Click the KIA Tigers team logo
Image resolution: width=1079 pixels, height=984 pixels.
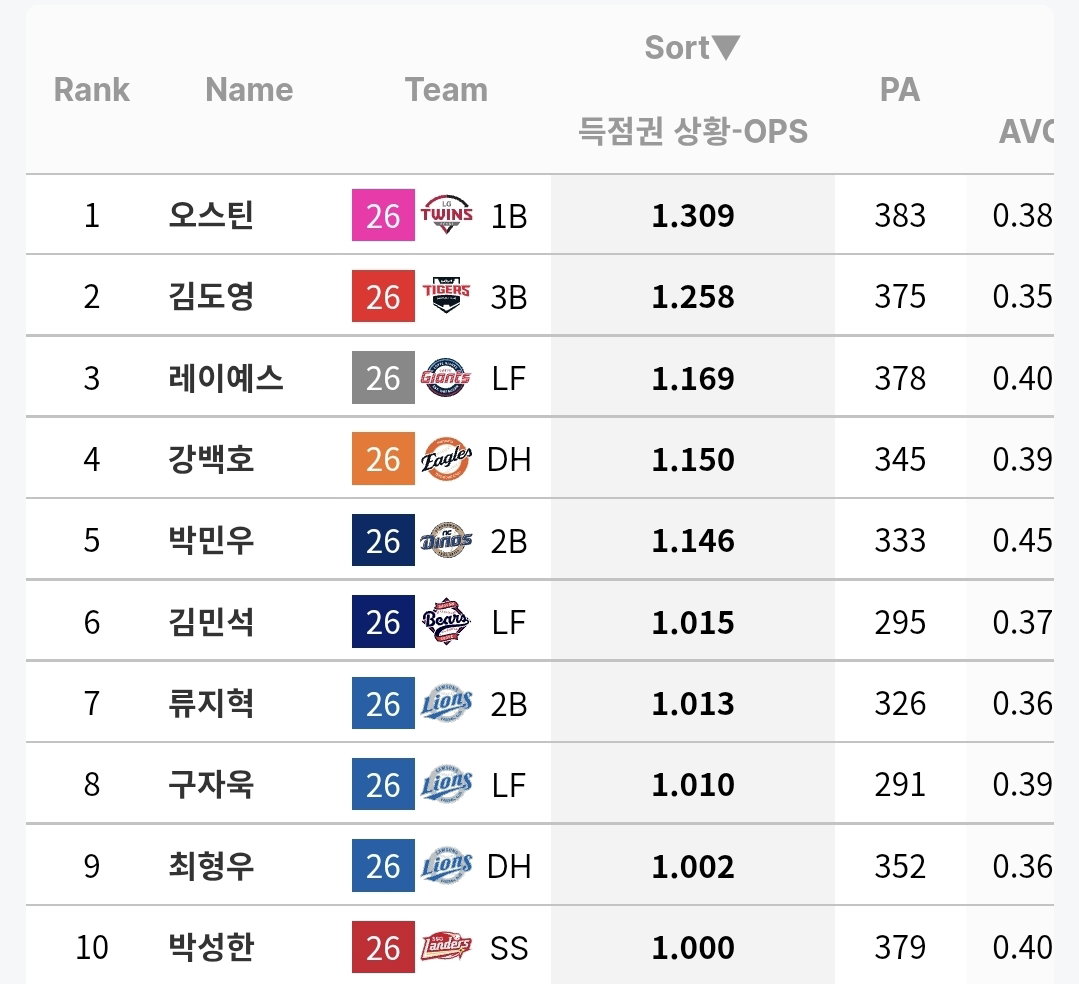pos(447,296)
